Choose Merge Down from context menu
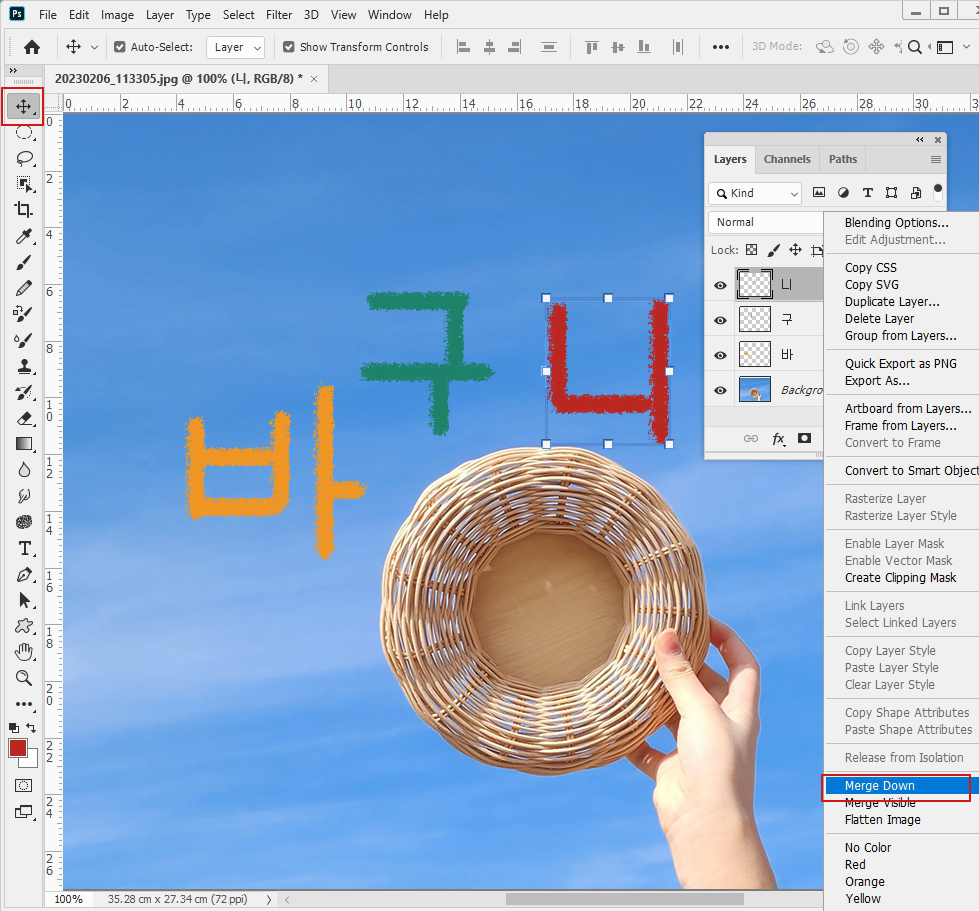 902,785
